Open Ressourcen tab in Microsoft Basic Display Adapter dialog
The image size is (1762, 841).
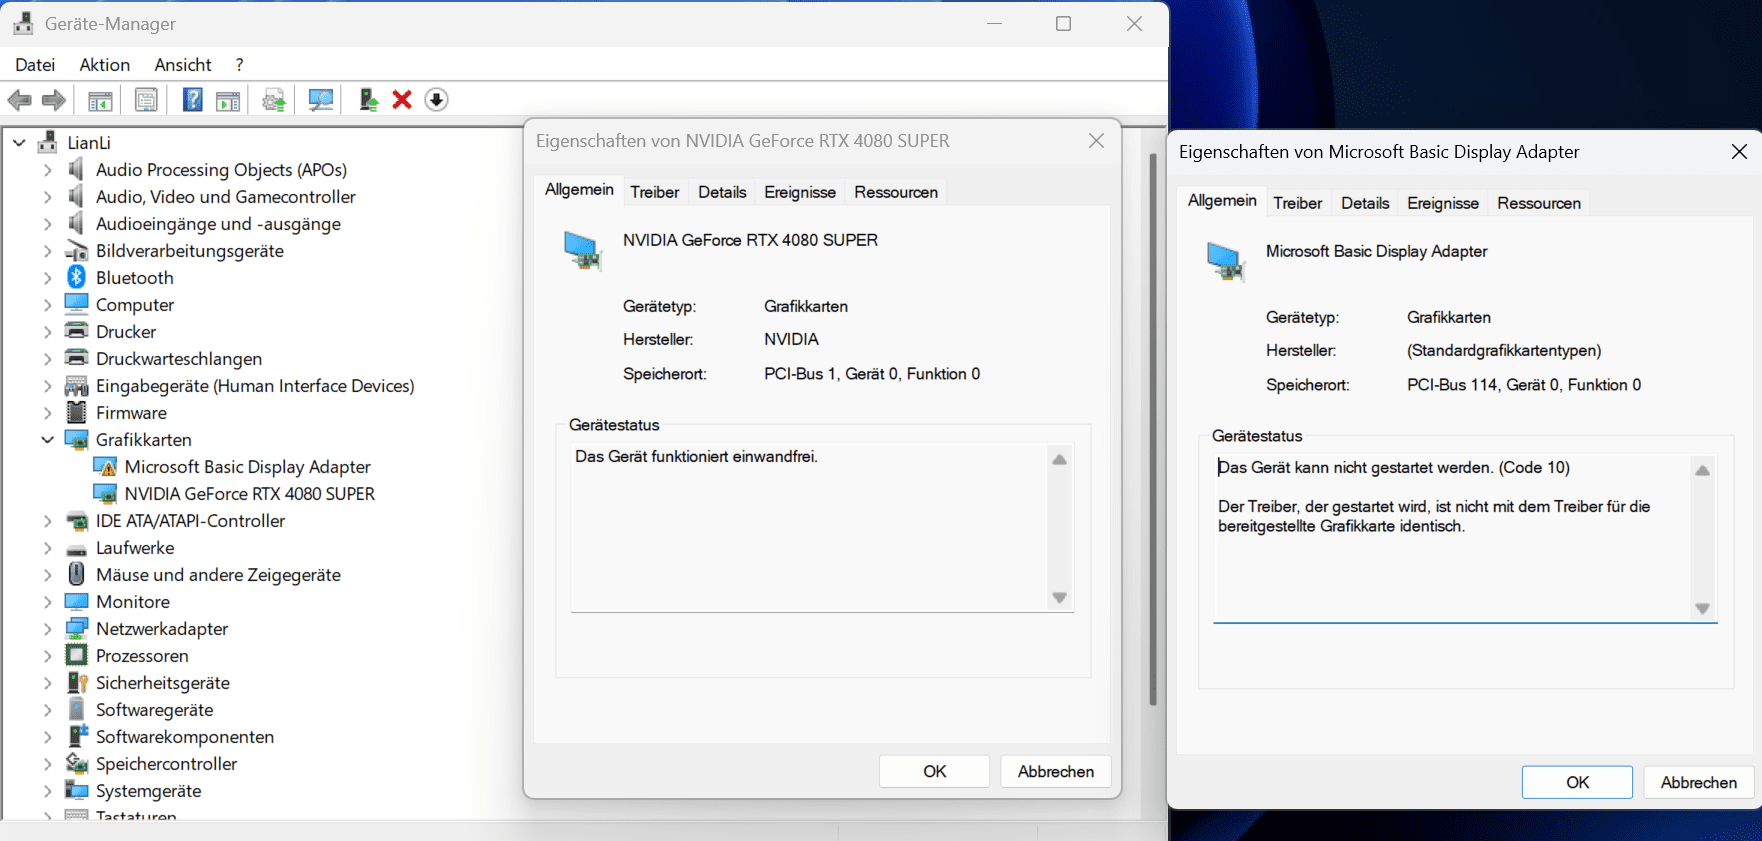[1539, 203]
